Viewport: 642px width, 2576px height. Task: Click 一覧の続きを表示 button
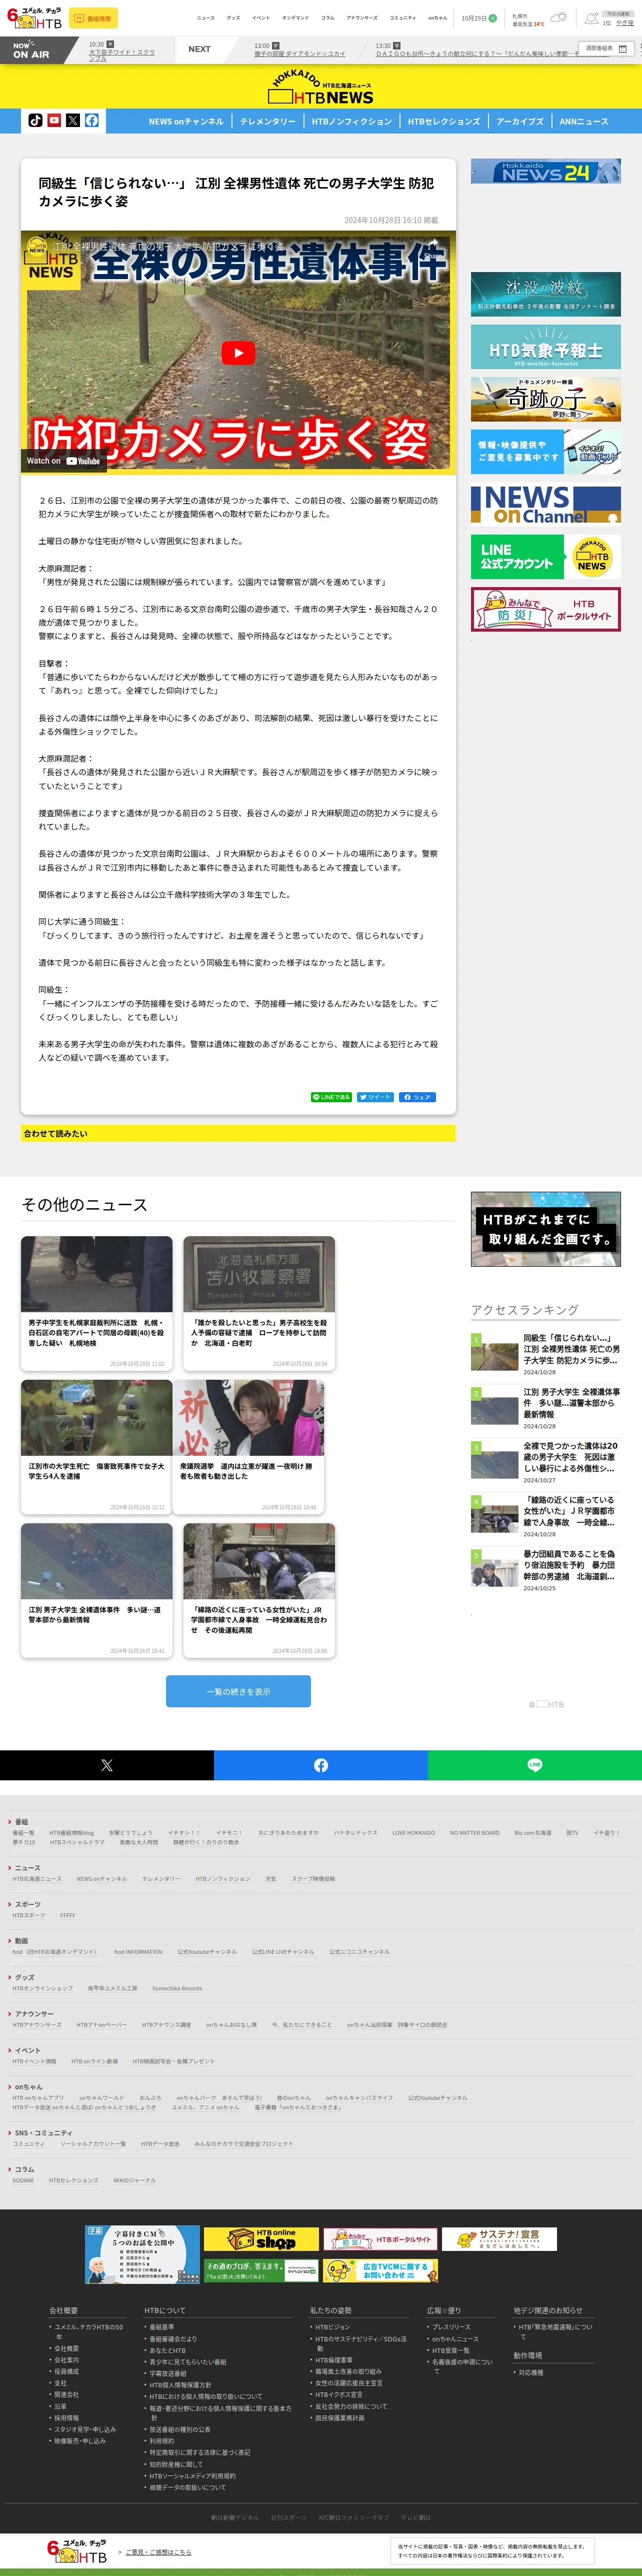point(238,1692)
